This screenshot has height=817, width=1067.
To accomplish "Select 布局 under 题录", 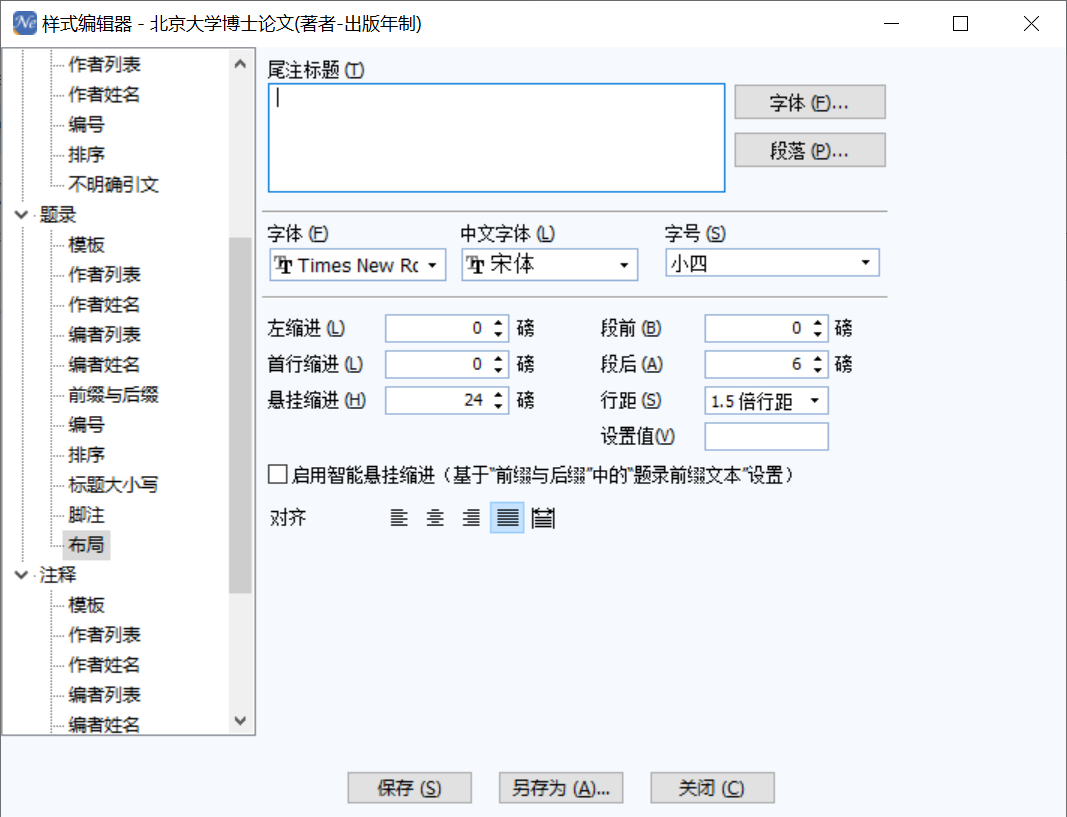I will click(x=86, y=545).
